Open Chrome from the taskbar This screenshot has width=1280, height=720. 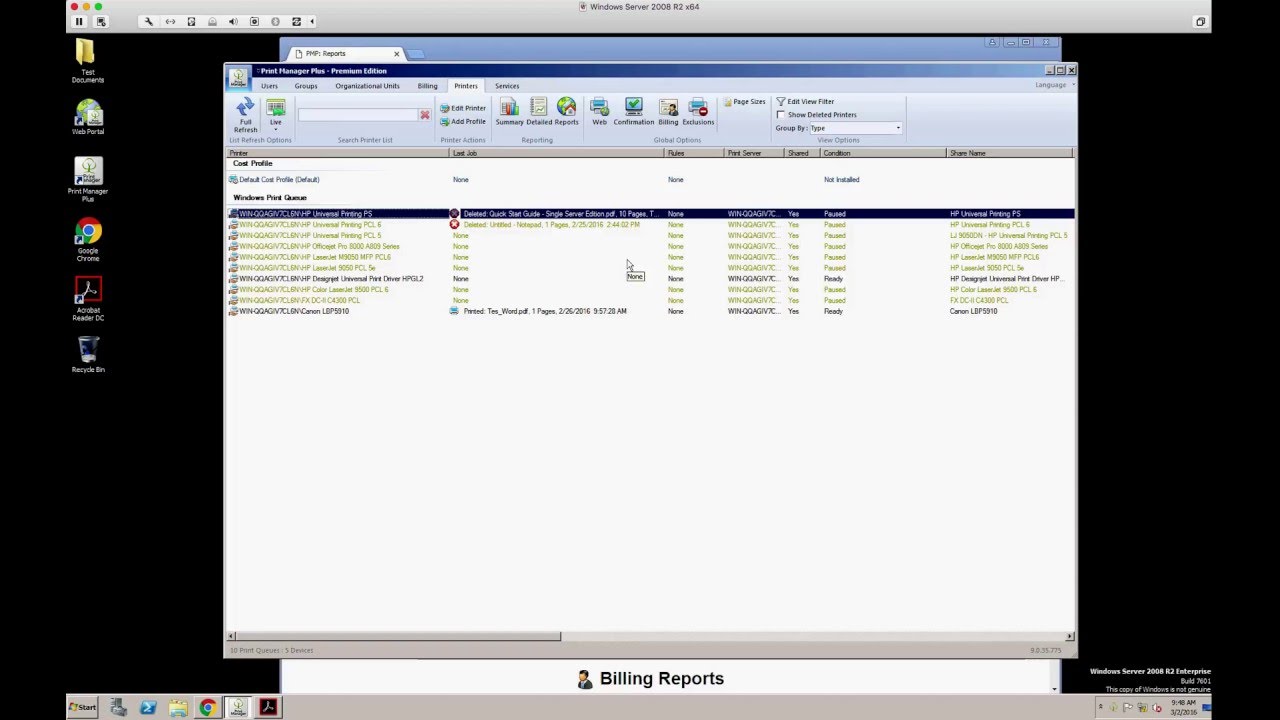pos(207,707)
